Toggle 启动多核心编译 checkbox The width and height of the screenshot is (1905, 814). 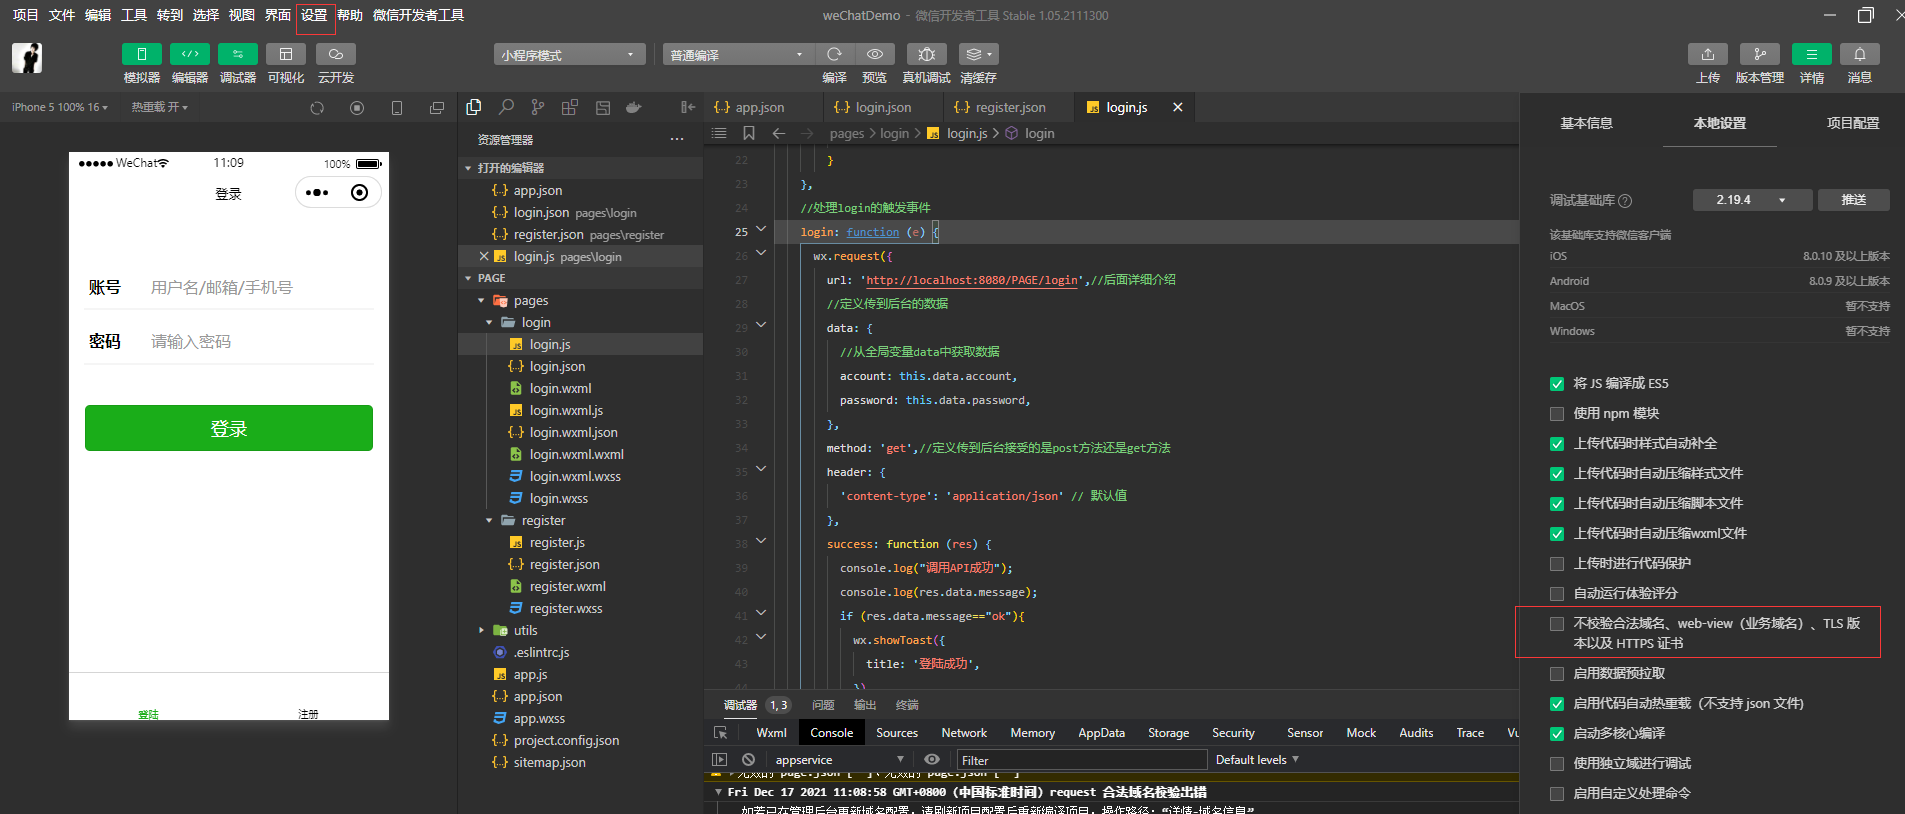[x=1557, y=734]
